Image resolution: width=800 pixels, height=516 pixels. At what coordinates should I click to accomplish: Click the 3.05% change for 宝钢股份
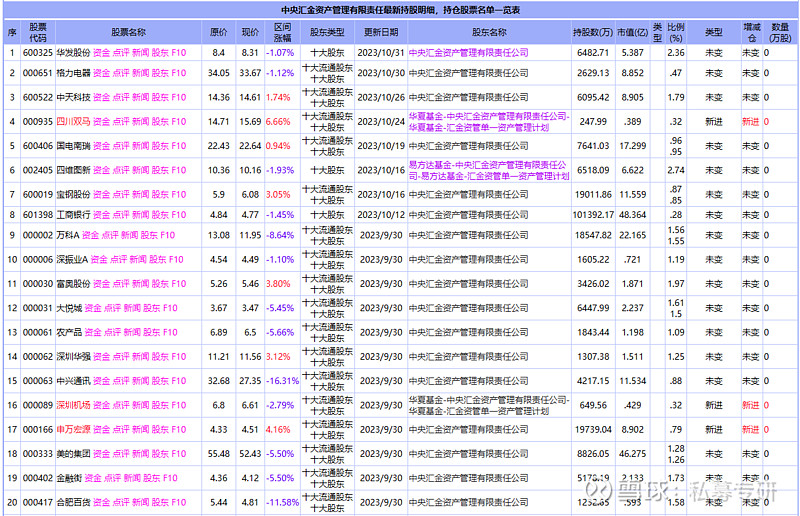pyautogui.click(x=278, y=194)
